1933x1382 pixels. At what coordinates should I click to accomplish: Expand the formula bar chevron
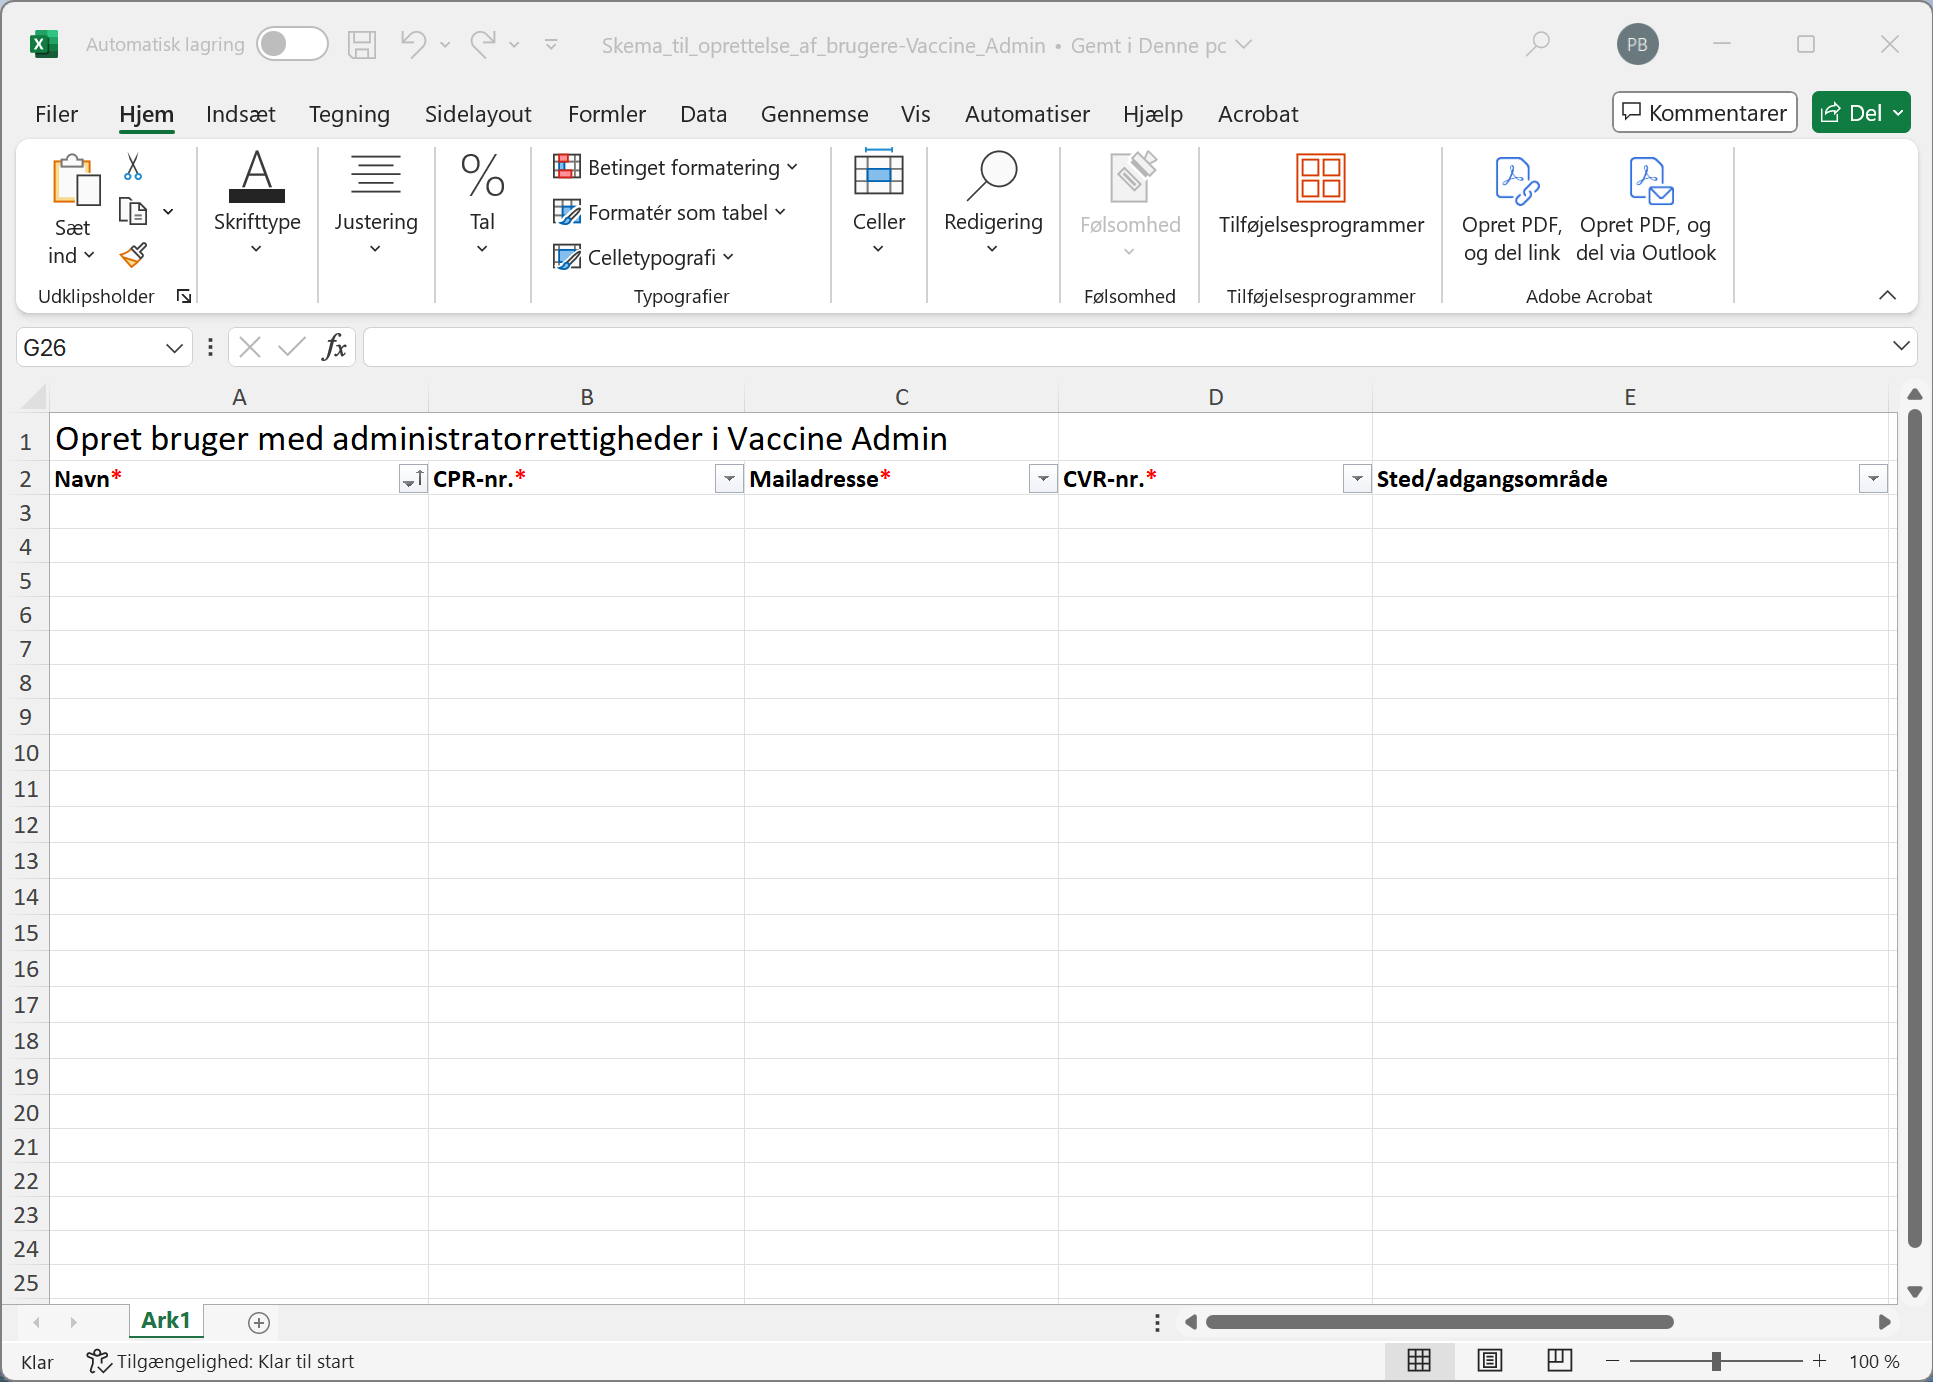point(1901,346)
